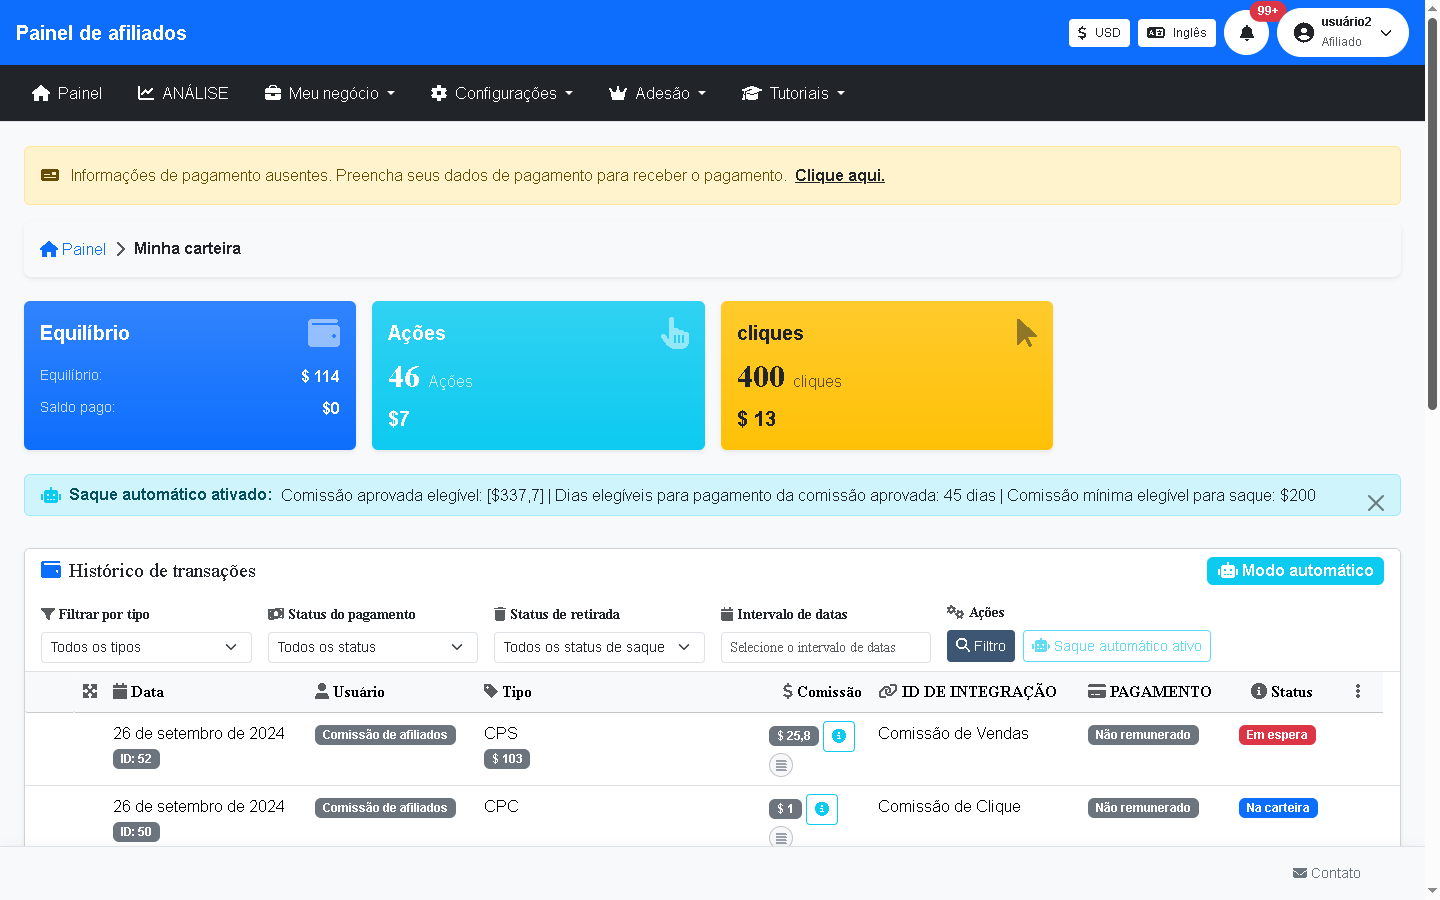Click the home icon in breadcrumb
This screenshot has width=1440, height=900.
tap(49, 249)
